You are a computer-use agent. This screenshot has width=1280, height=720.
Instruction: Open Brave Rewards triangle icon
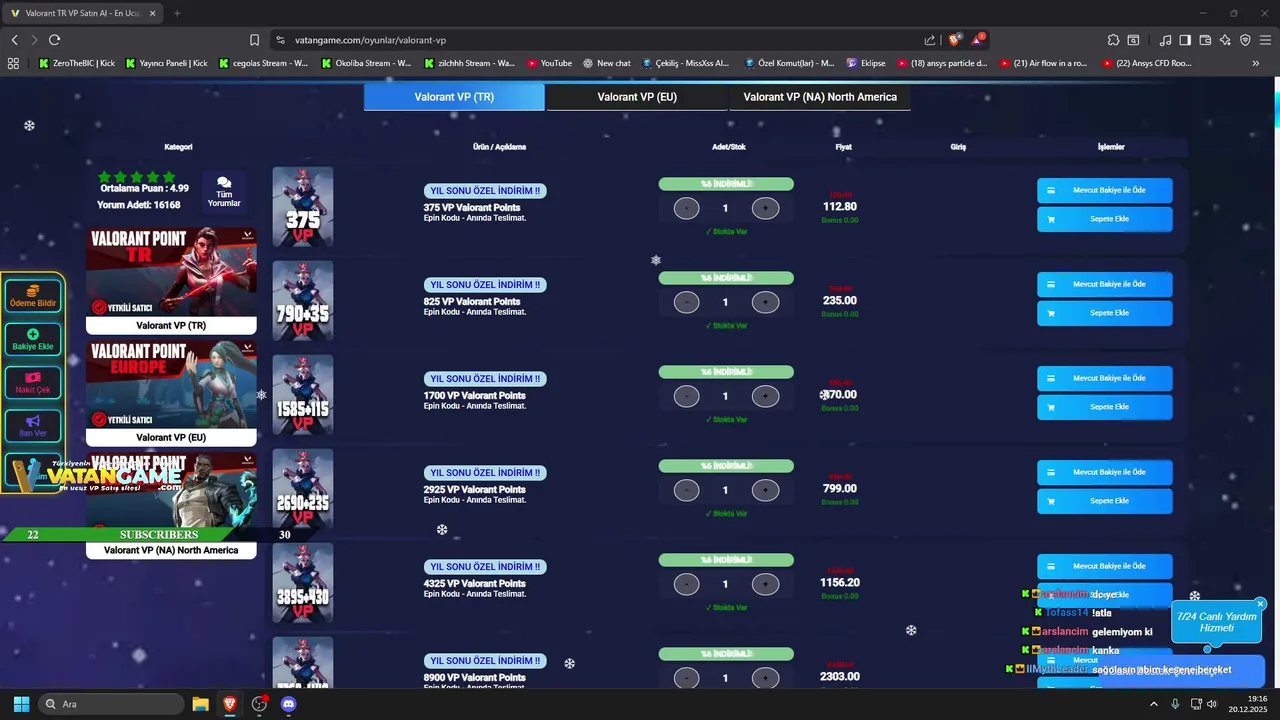pos(979,40)
